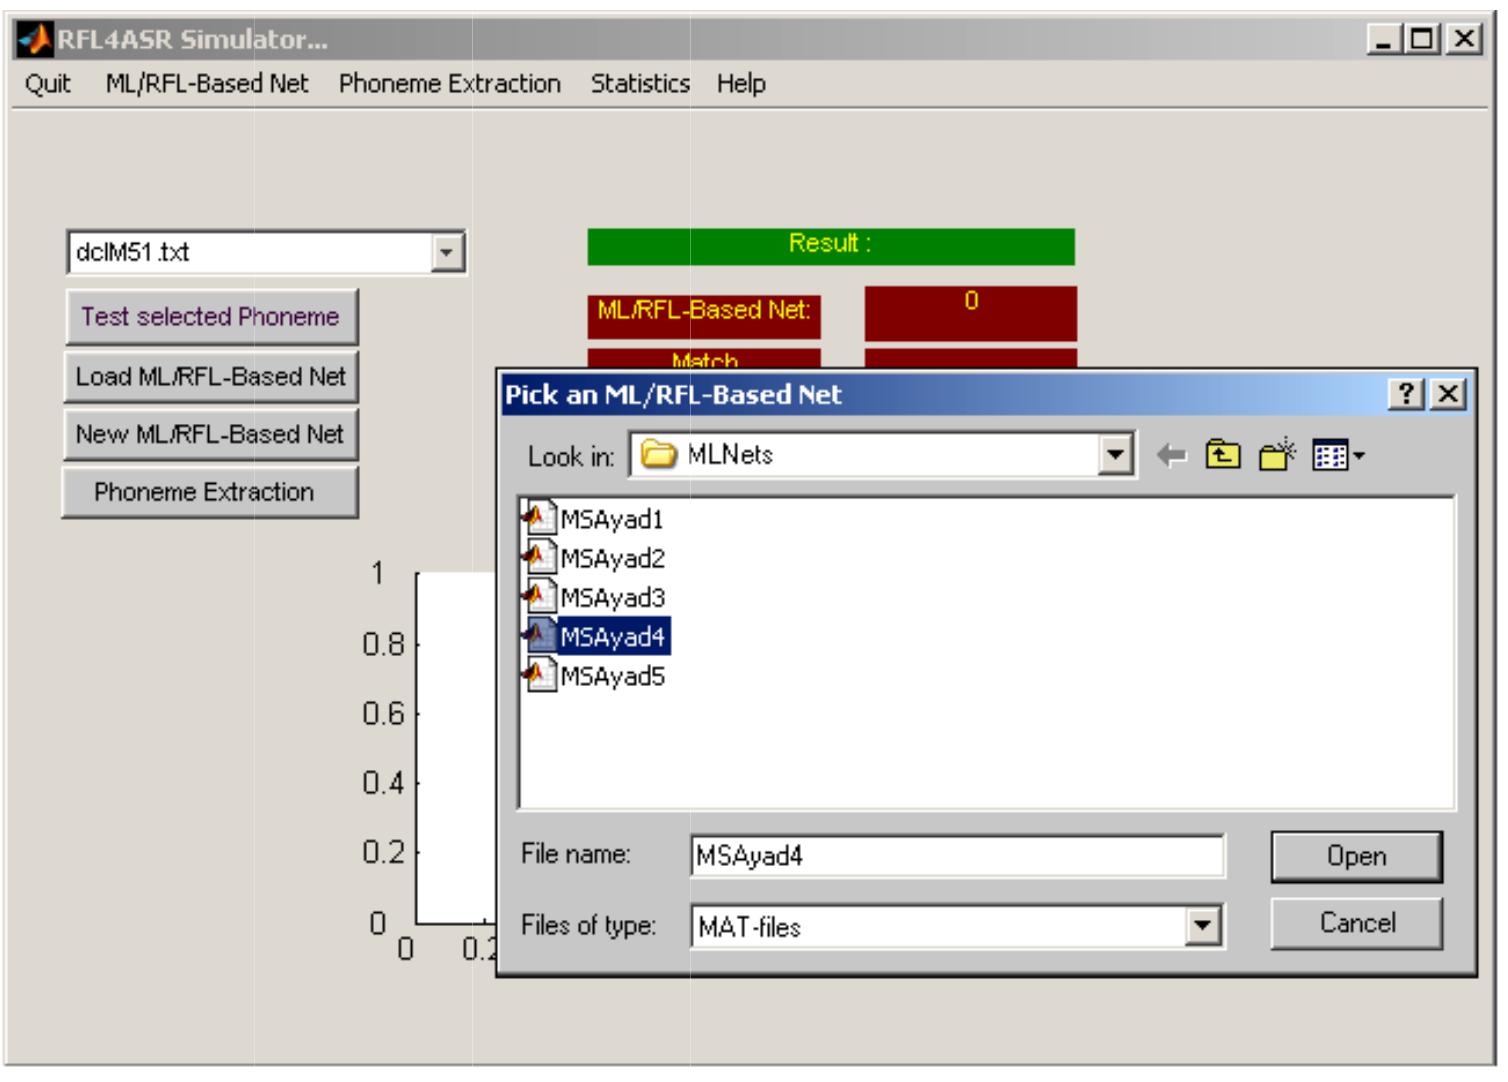Open the Statistics menu
This screenshot has width=1508, height=1082.
point(639,84)
